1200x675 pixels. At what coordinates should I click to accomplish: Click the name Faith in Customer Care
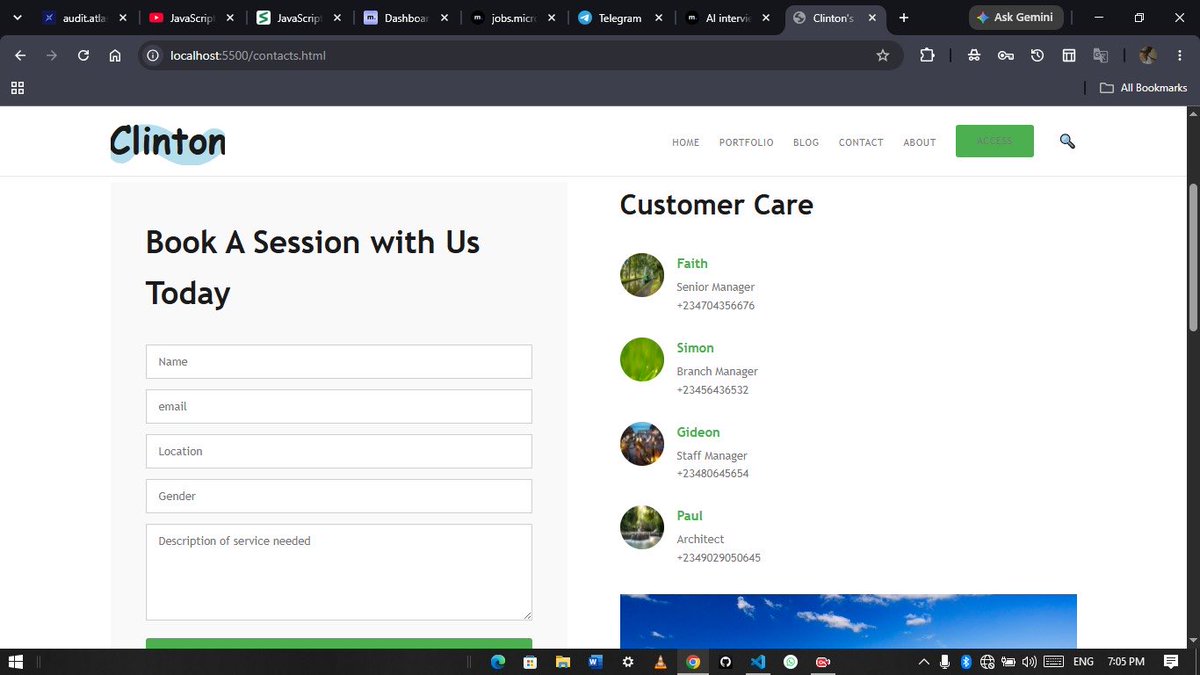[x=692, y=264]
